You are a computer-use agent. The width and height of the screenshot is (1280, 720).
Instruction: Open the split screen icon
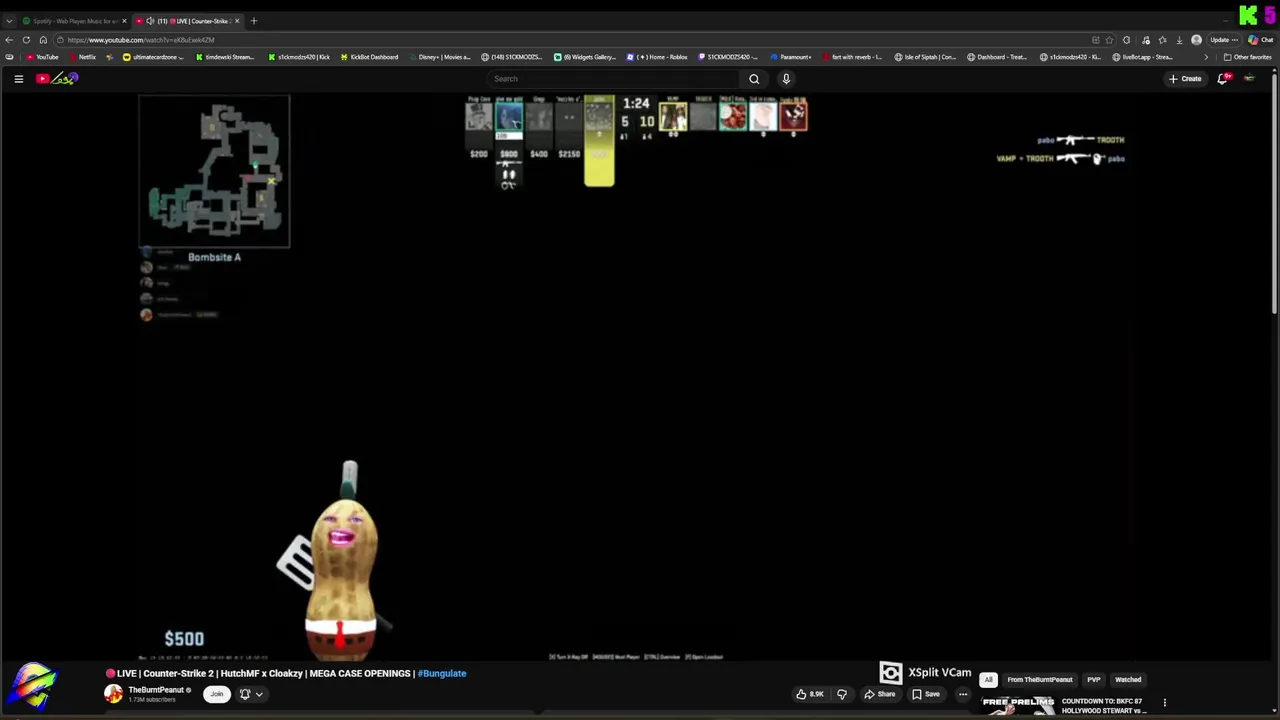coord(1096,40)
